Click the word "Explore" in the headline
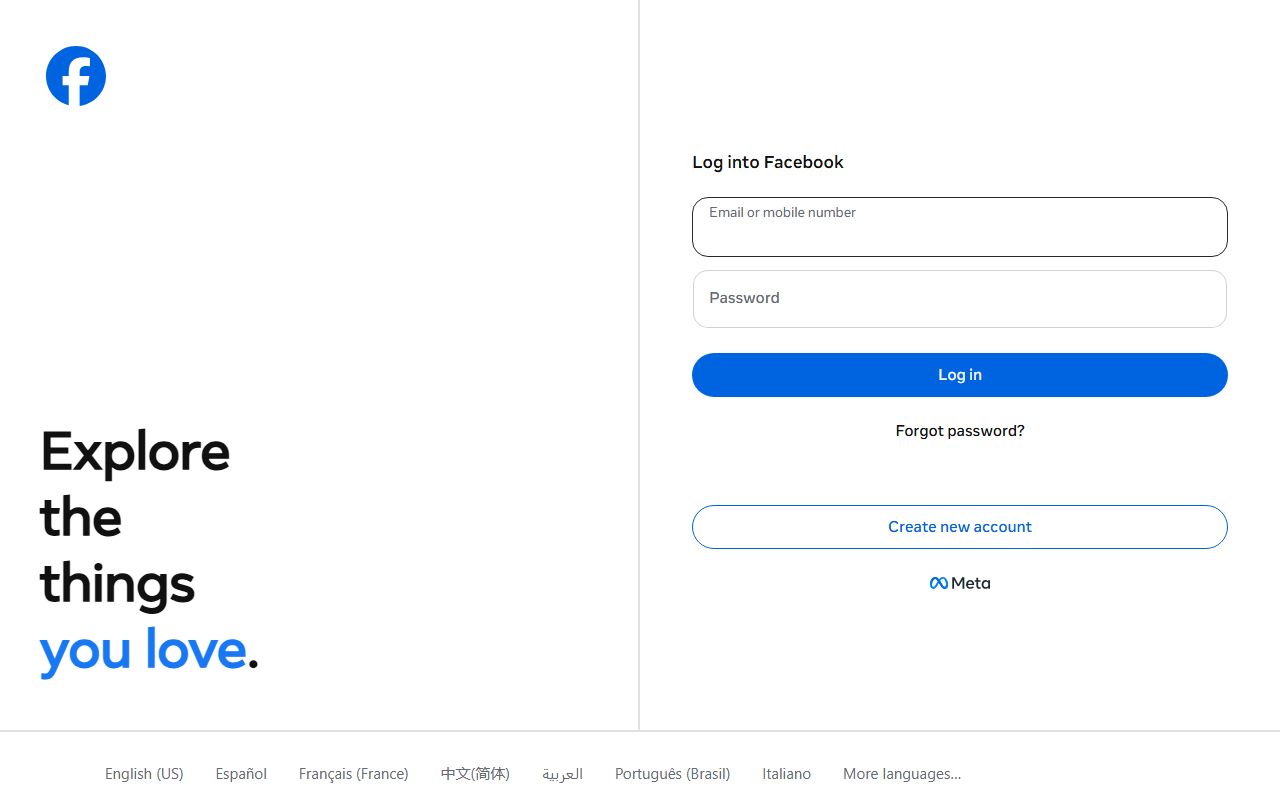 (135, 452)
